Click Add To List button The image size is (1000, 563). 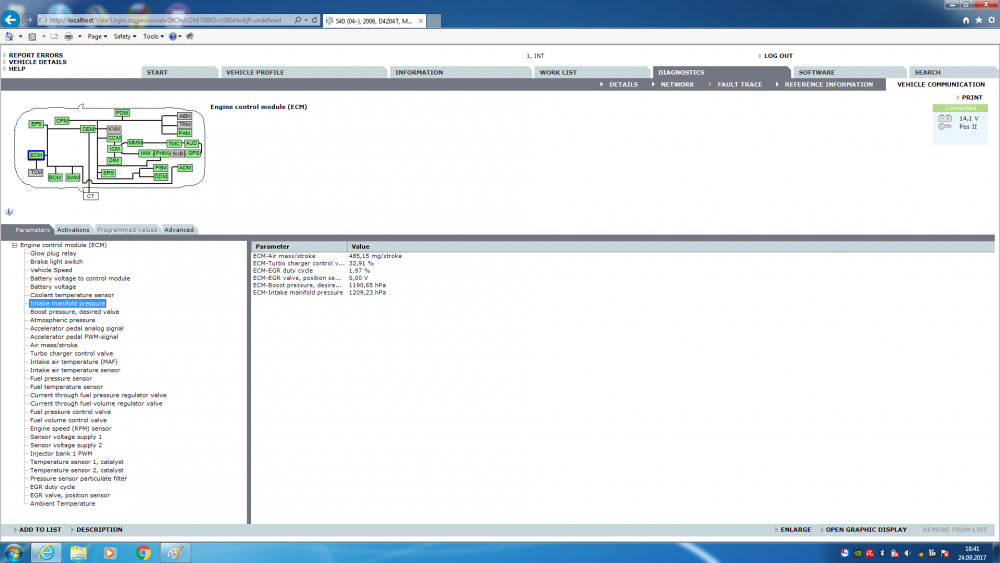point(39,529)
